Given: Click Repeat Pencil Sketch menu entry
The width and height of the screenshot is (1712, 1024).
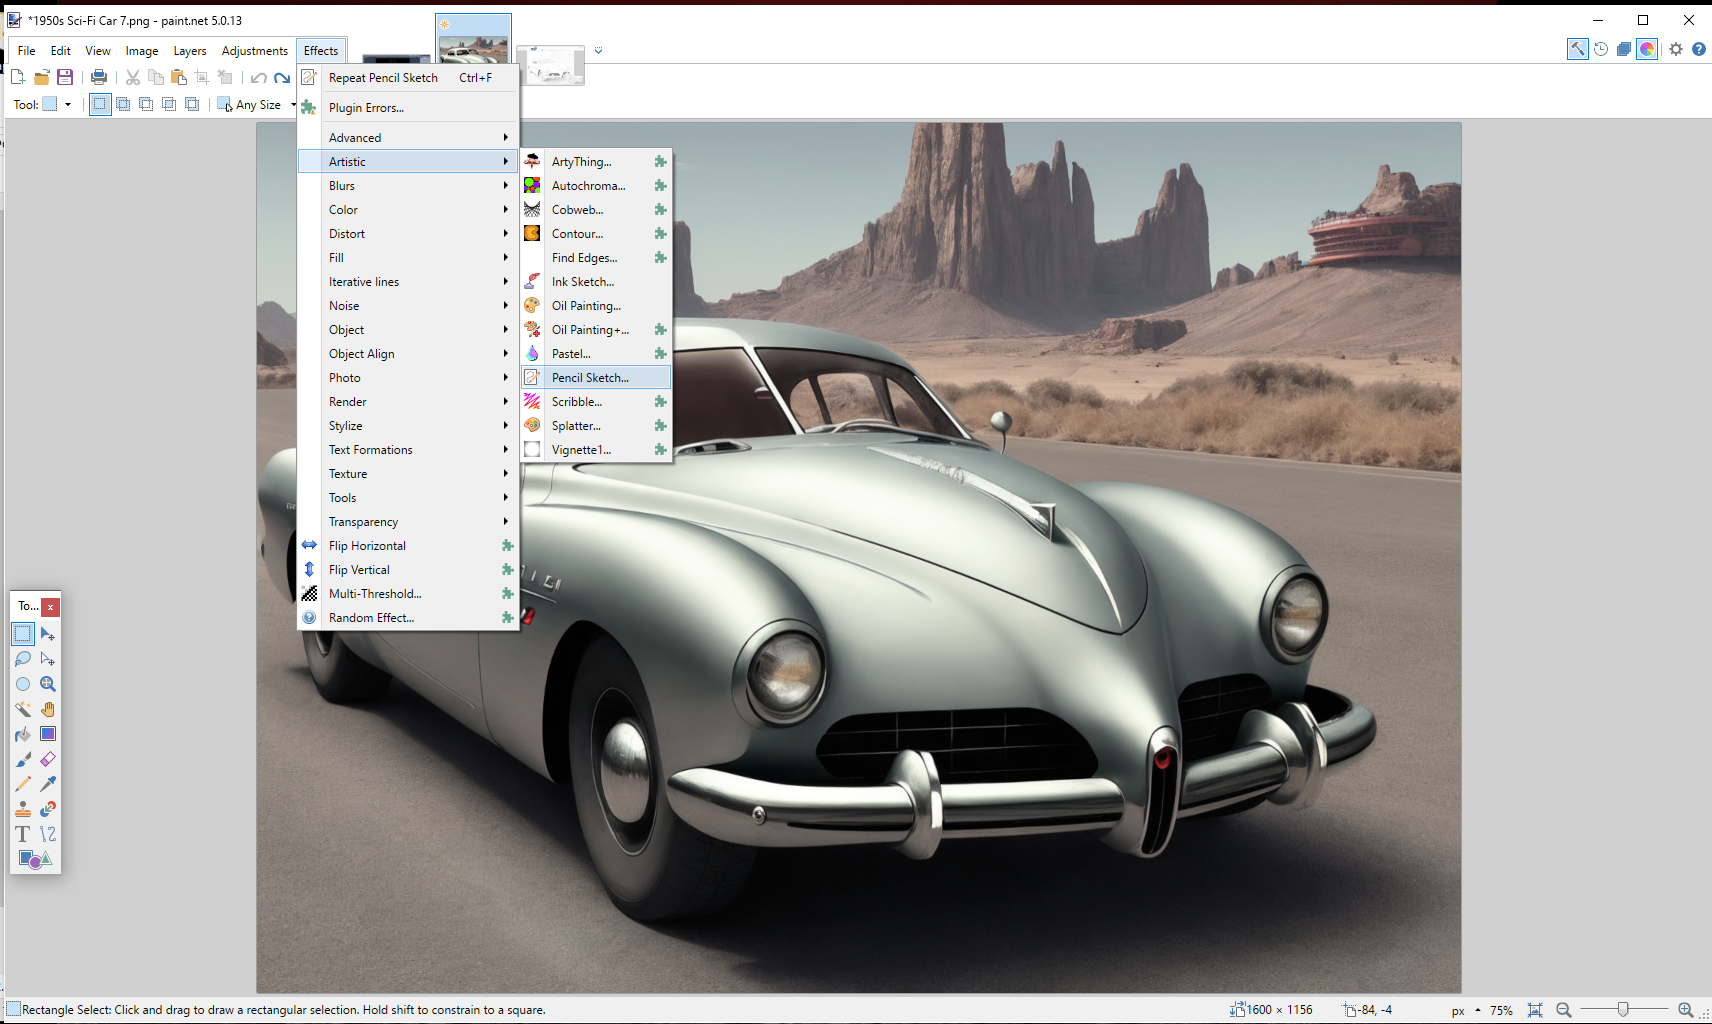Looking at the screenshot, I should coord(408,78).
